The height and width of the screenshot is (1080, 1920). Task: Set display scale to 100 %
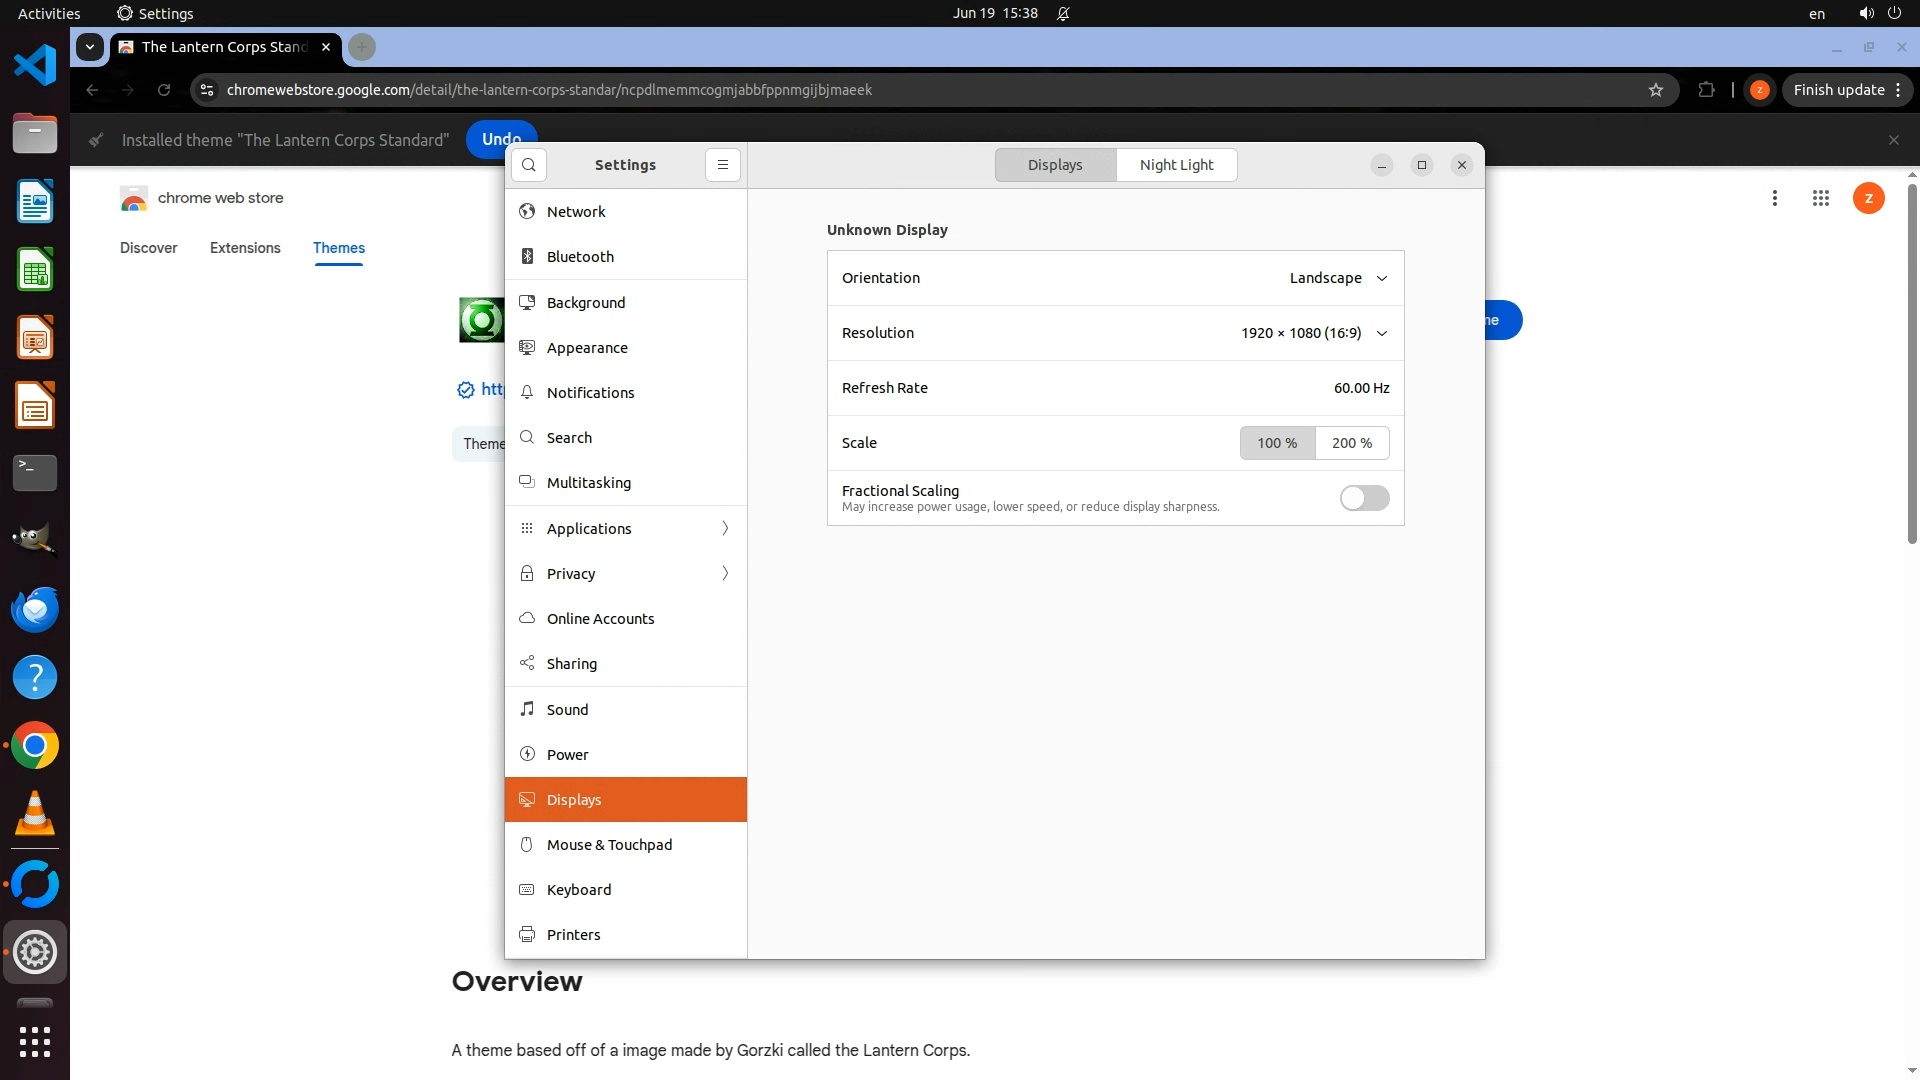pos(1277,443)
